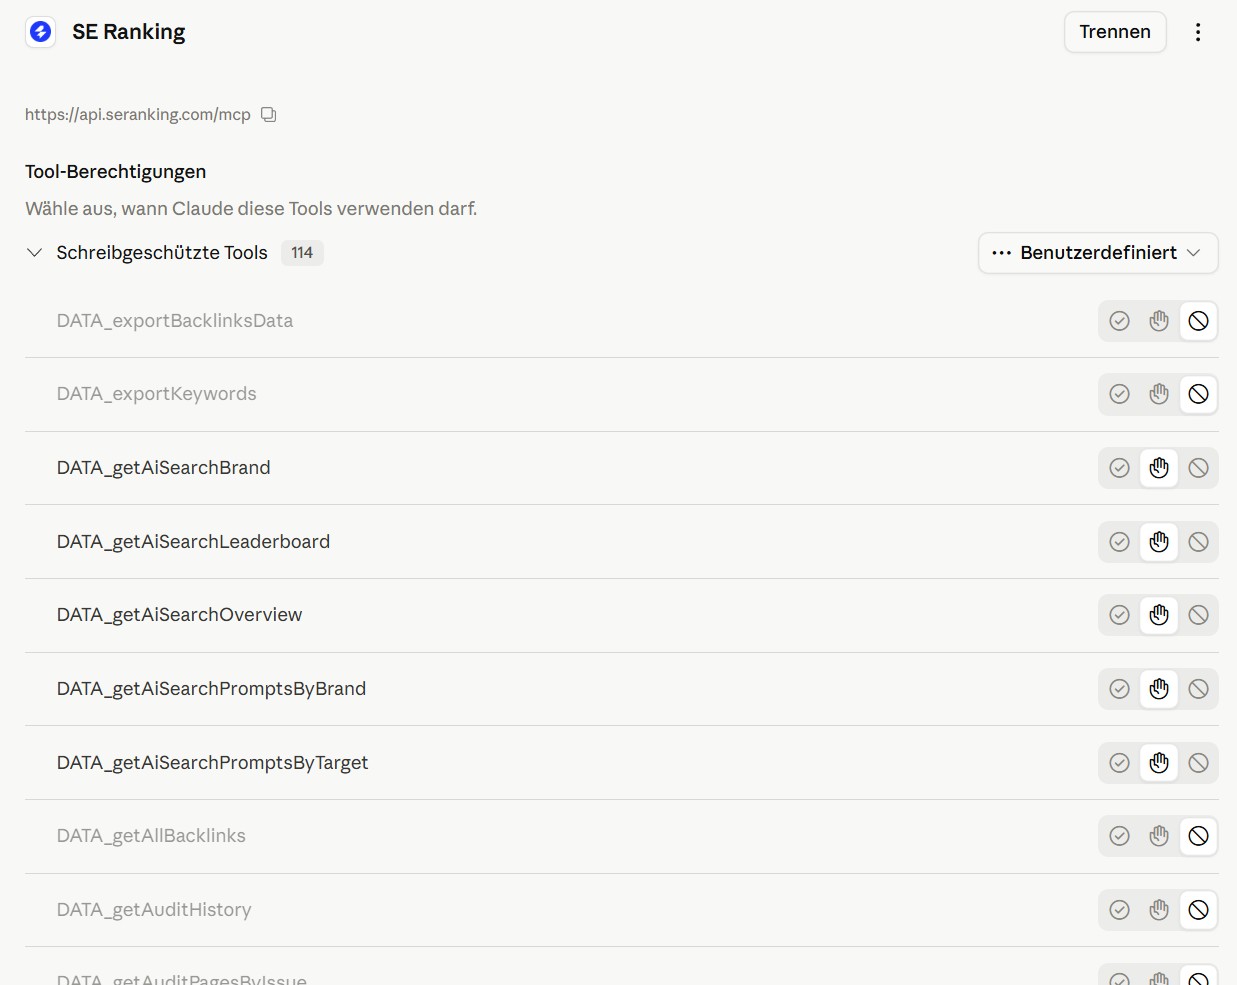Select hand icon for DATA_getAiSearchBrand

point(1159,468)
